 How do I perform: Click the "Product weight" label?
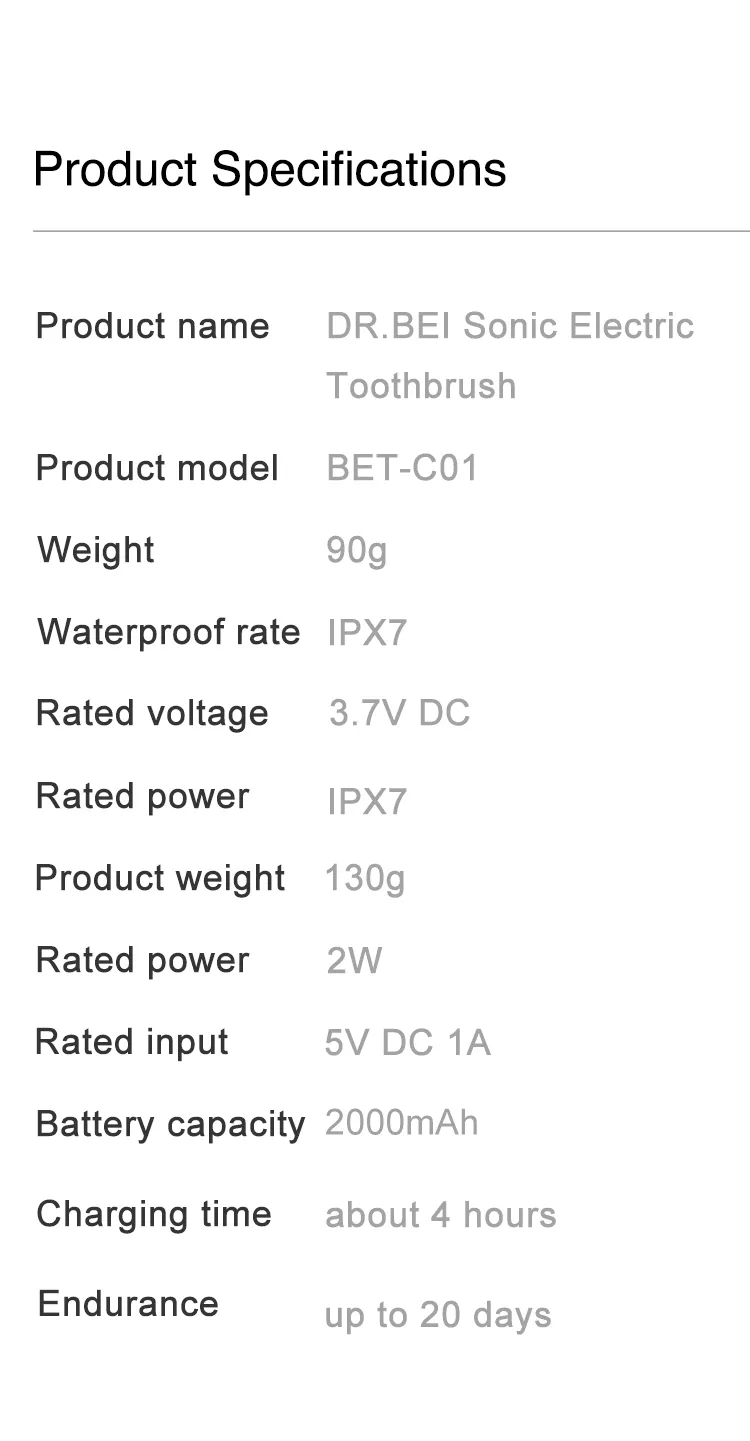(160, 878)
